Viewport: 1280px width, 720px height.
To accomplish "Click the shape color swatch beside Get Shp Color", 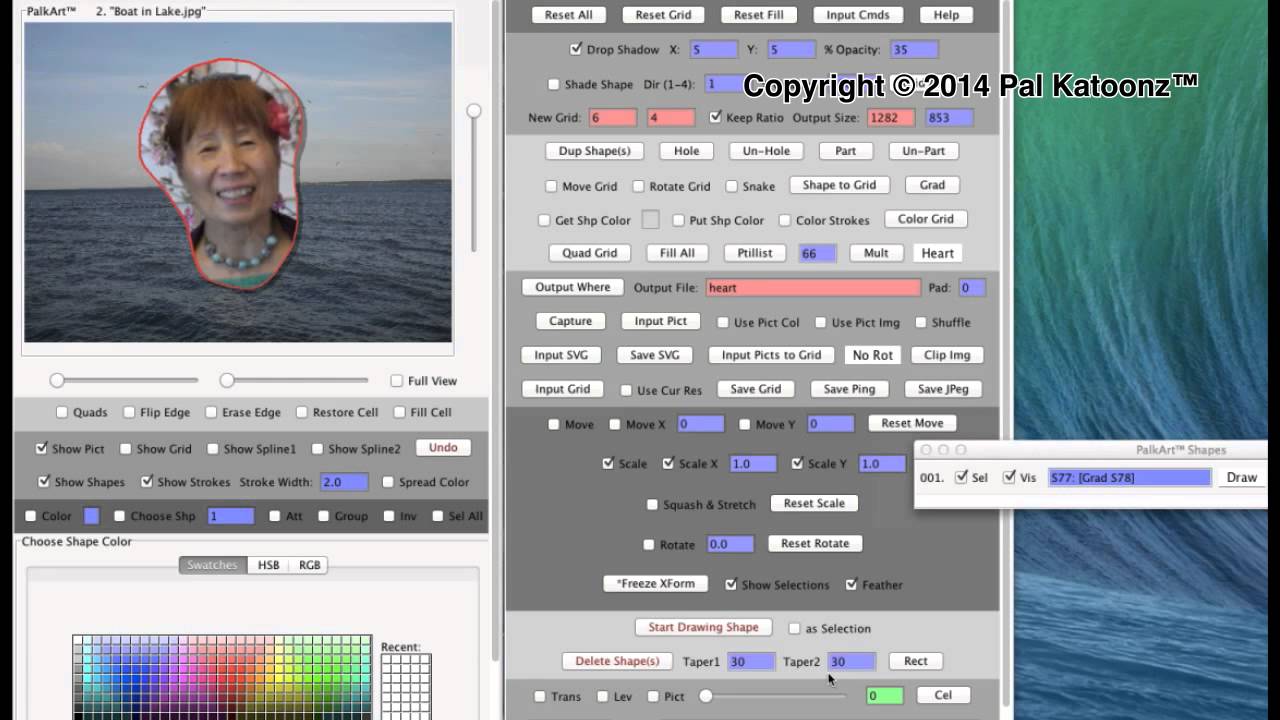I will pos(650,219).
